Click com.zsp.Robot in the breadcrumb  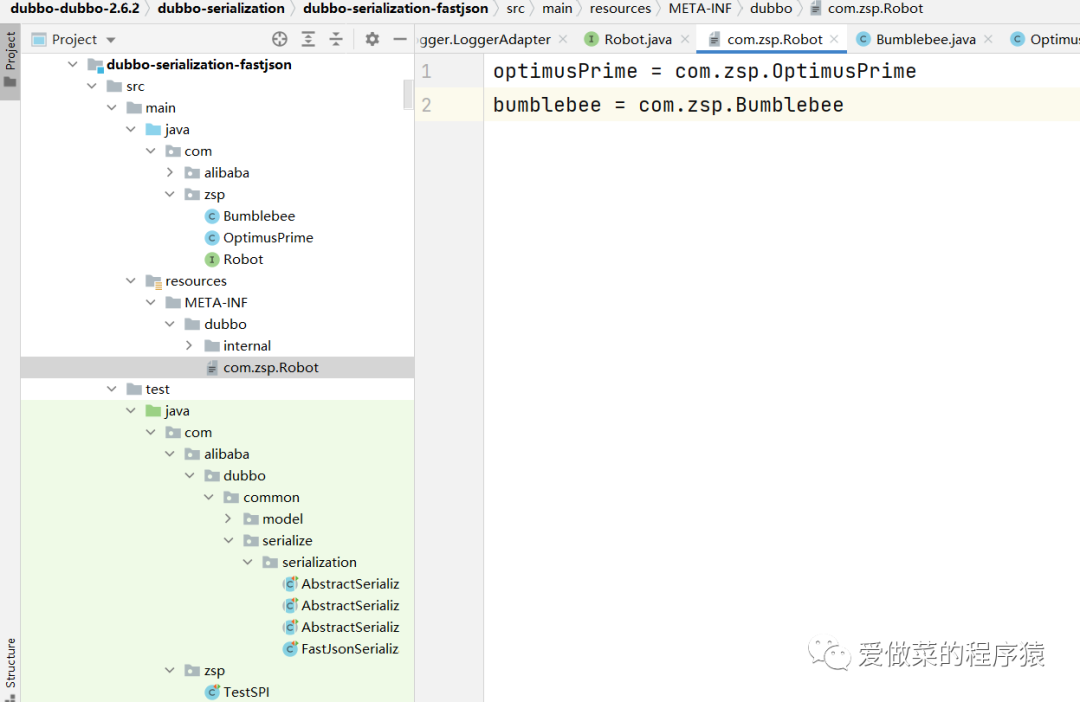tap(875, 8)
